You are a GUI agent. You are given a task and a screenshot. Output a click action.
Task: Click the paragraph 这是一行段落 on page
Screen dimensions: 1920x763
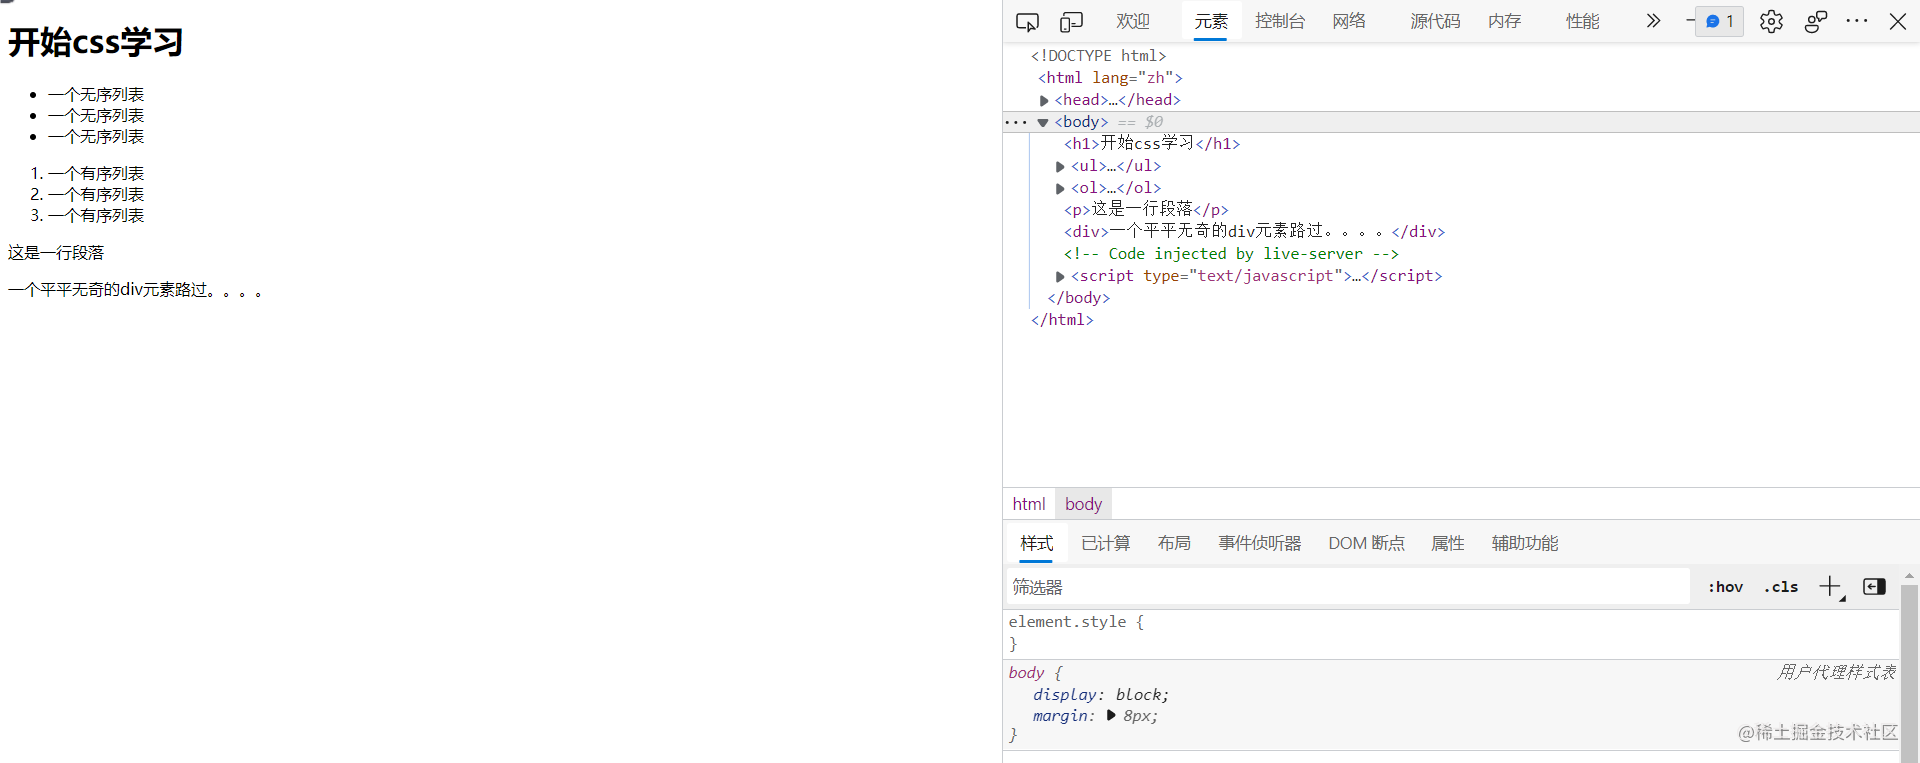point(56,253)
